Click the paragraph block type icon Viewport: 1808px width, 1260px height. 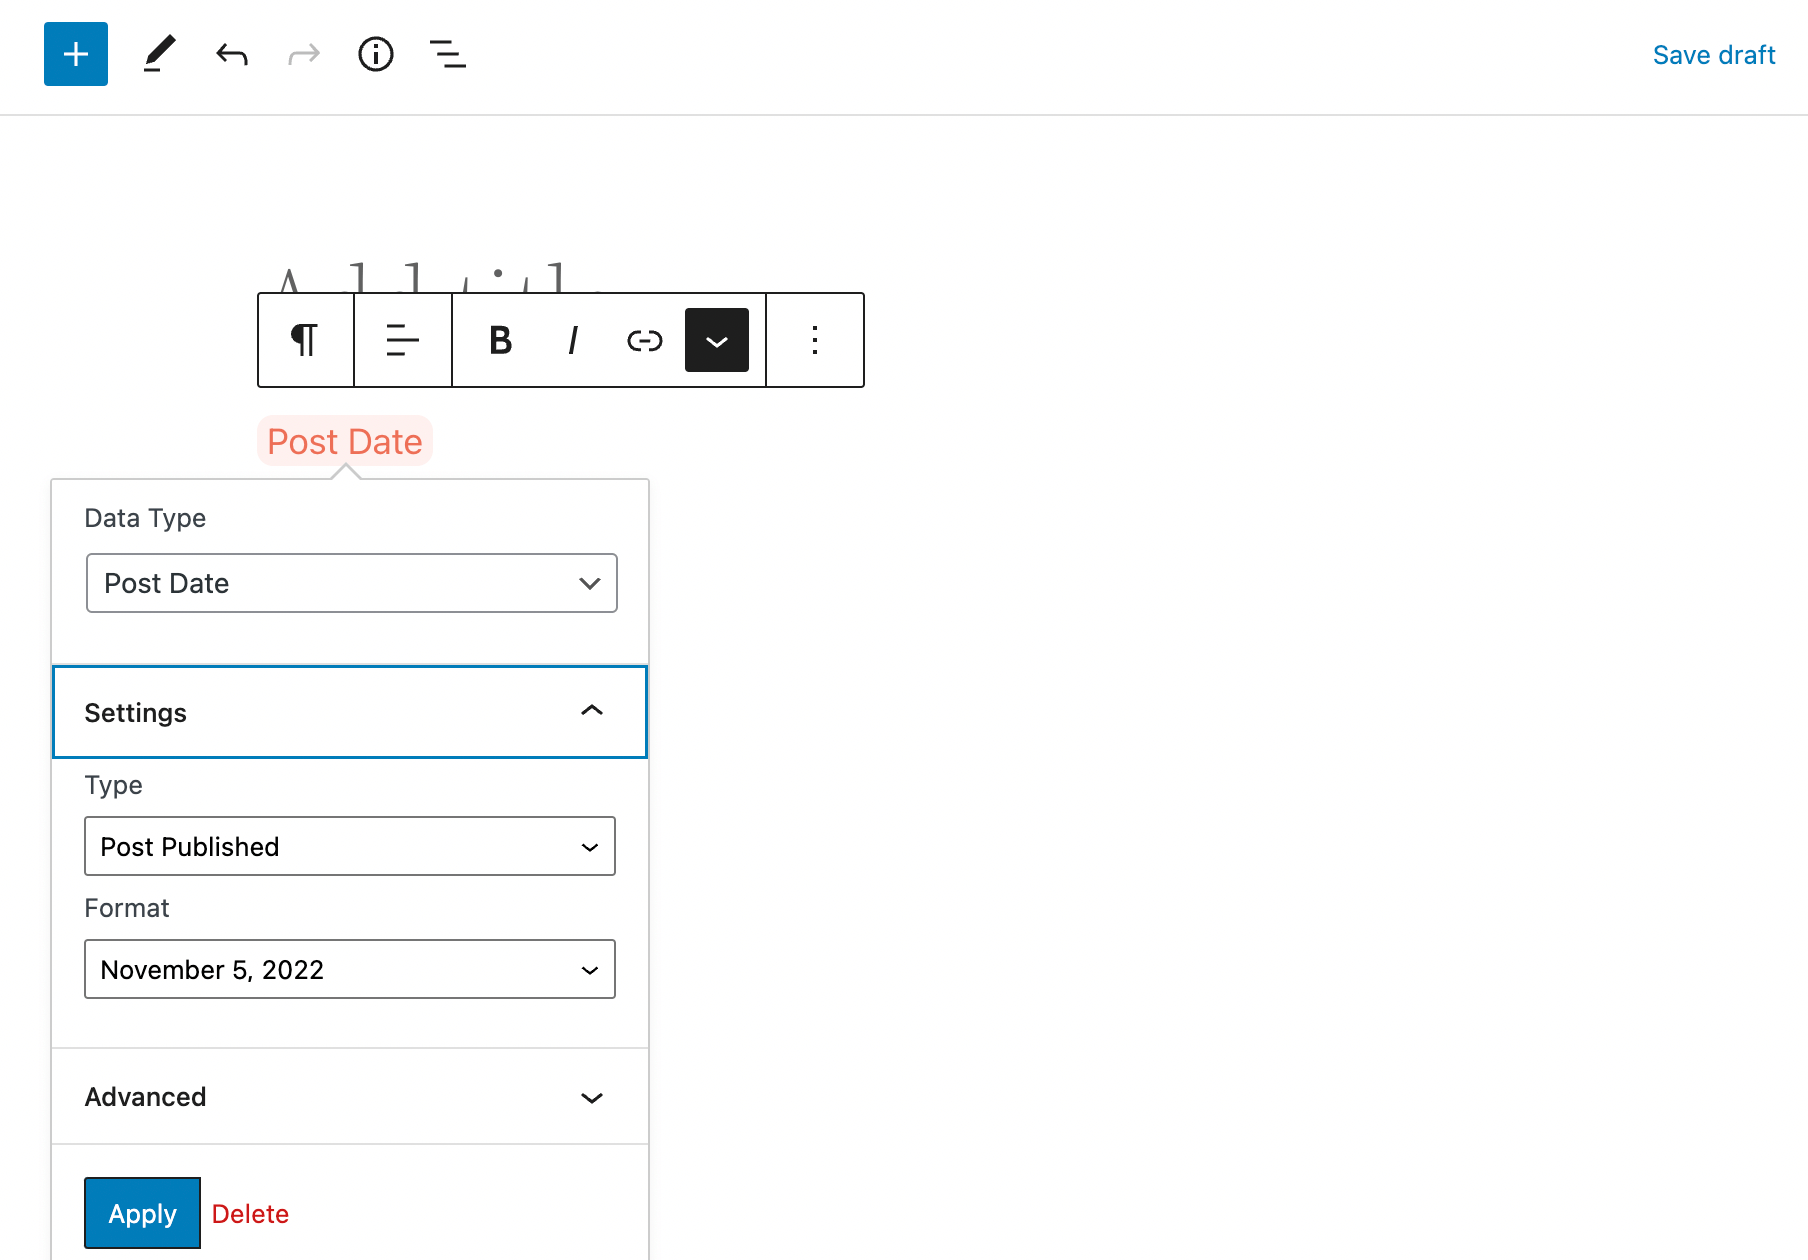tap(305, 340)
